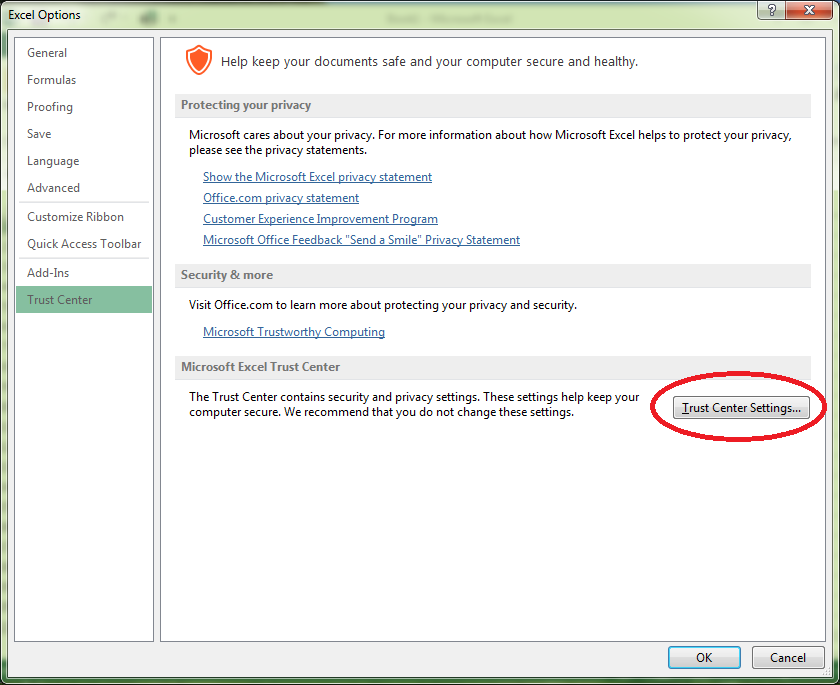This screenshot has height=685, width=840.
Task: Click the 'Visit Office.com to learn more' text
Action: 382,305
